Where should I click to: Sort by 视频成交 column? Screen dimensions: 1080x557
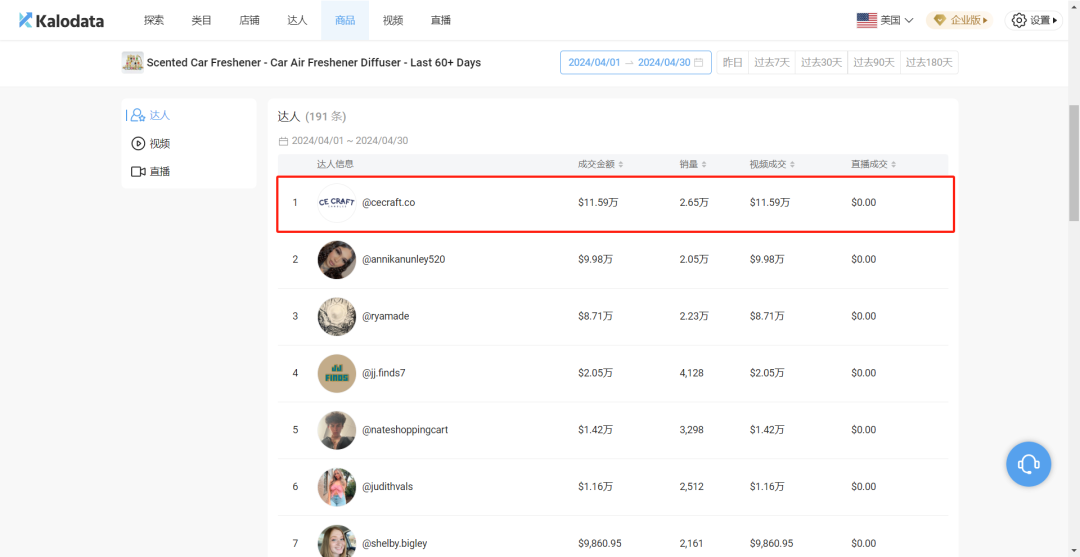tap(773, 165)
